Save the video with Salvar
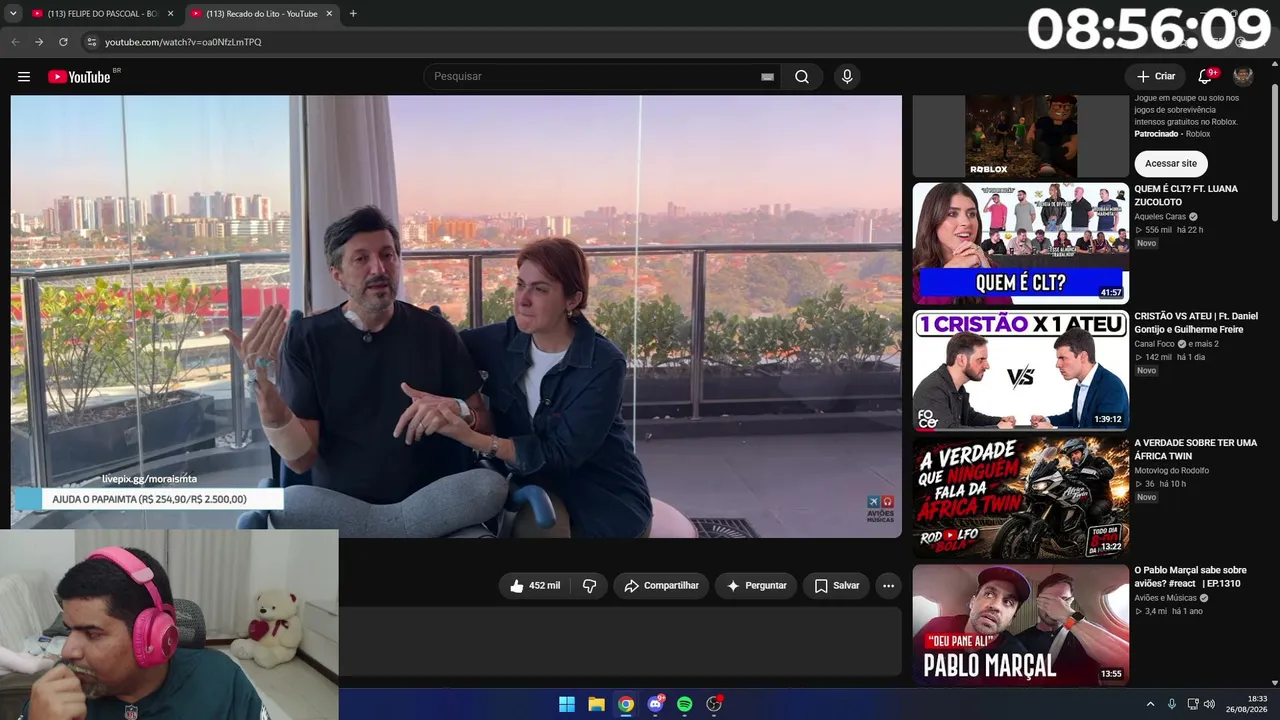The width and height of the screenshot is (1280, 720). click(836, 586)
